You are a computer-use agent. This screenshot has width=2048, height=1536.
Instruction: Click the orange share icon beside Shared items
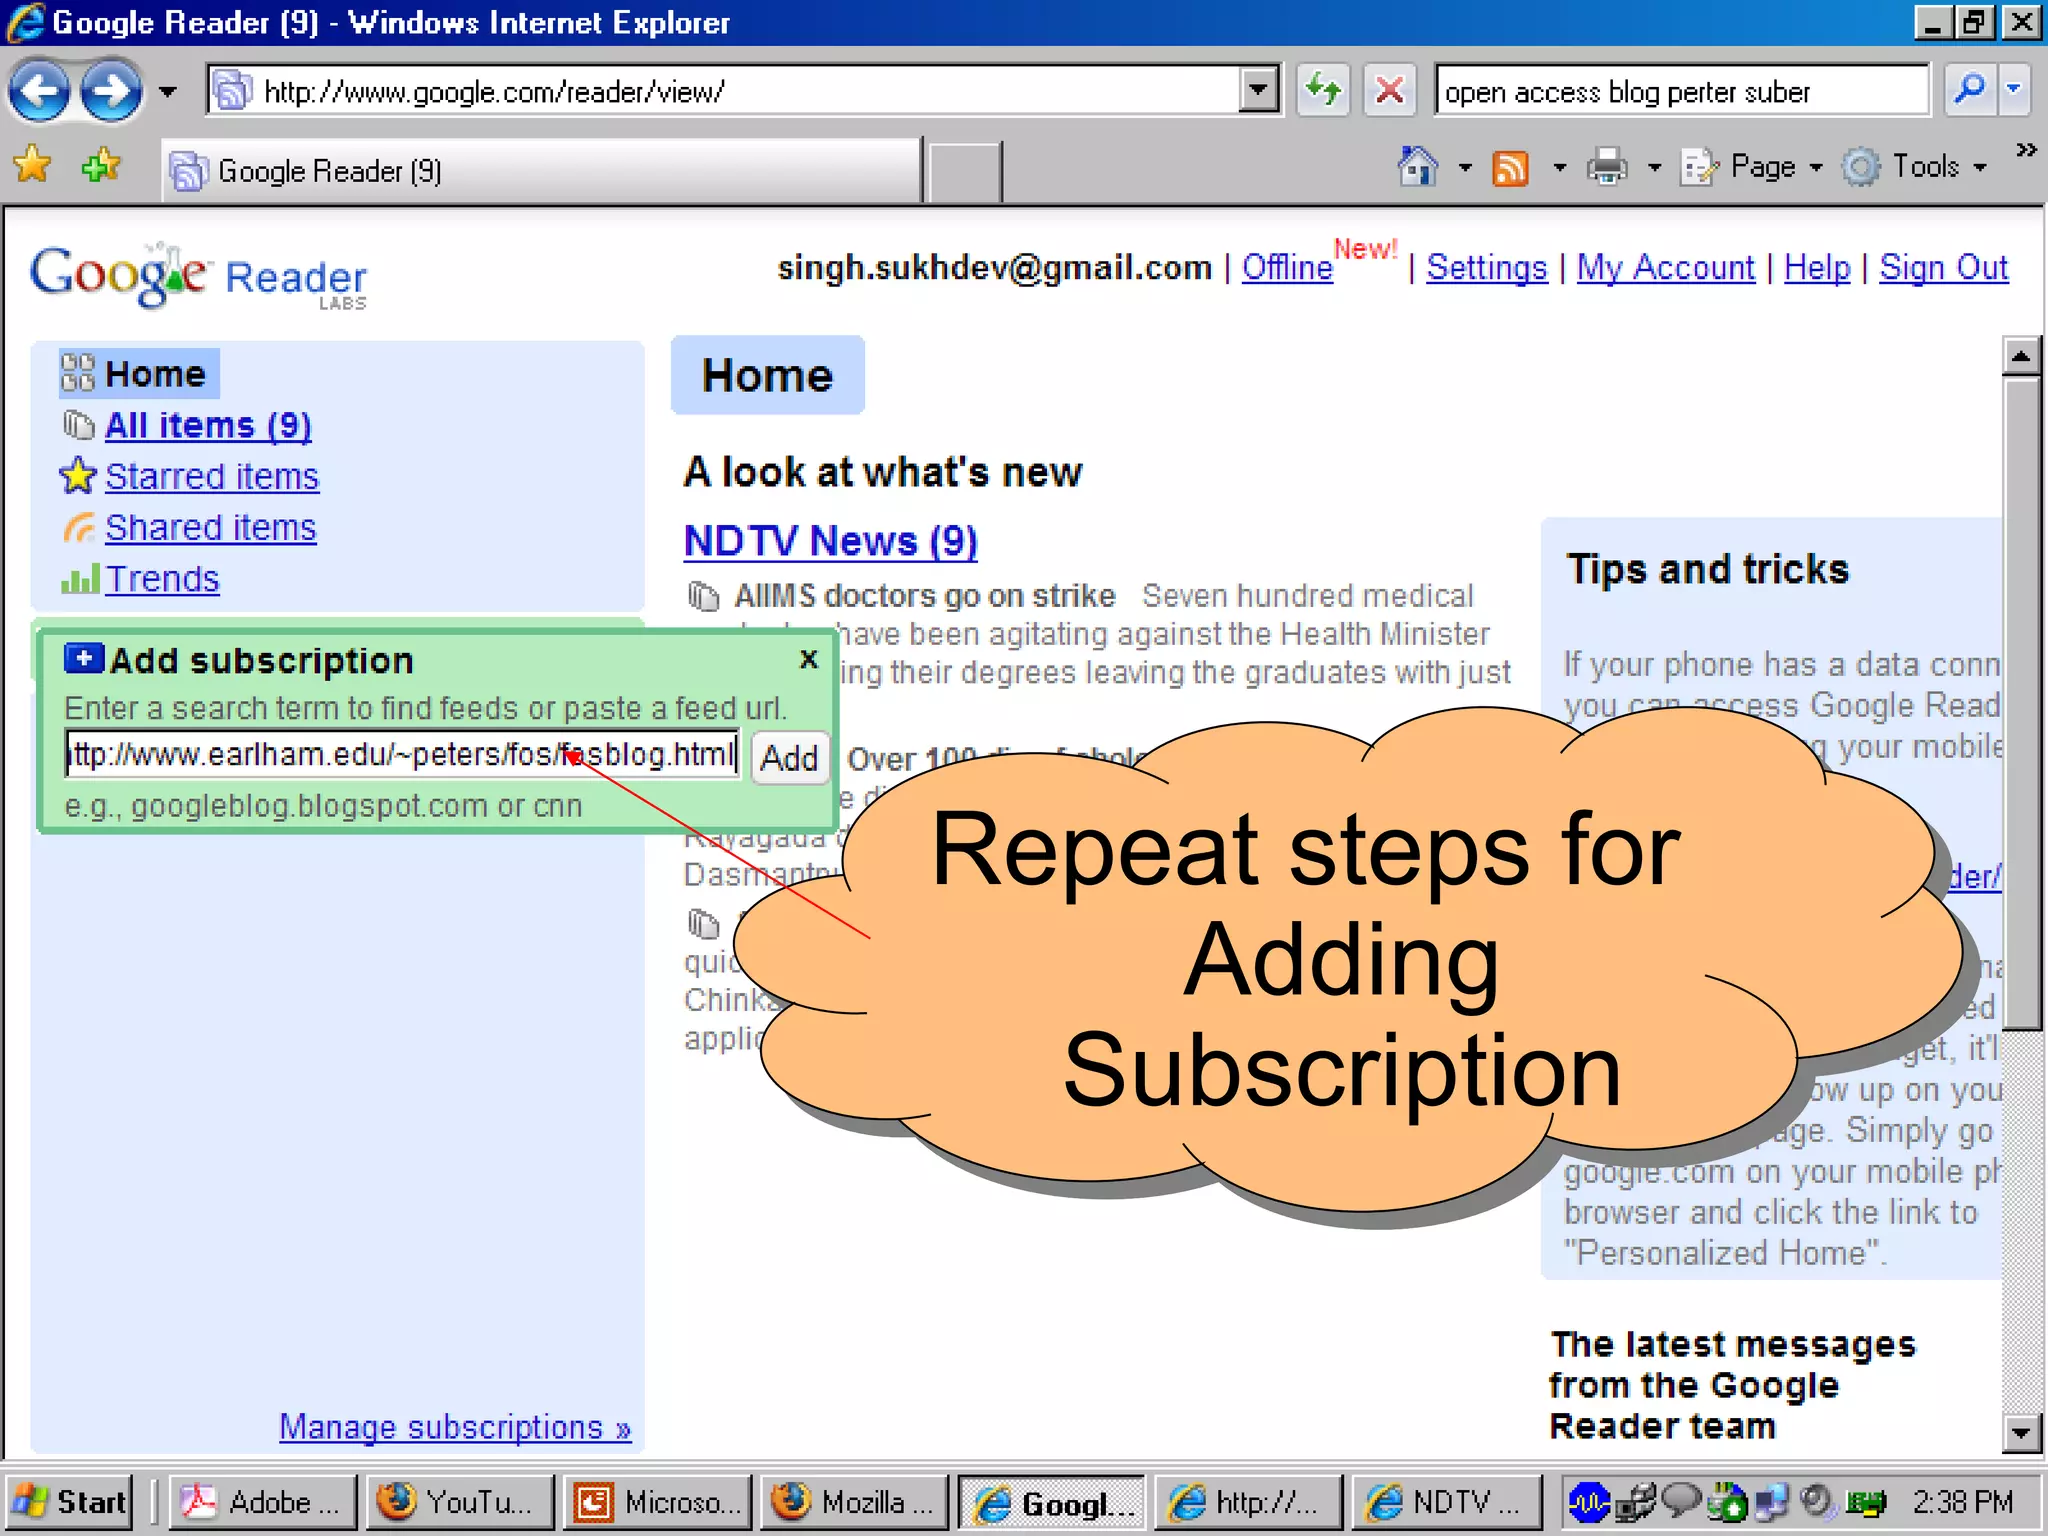(79, 528)
